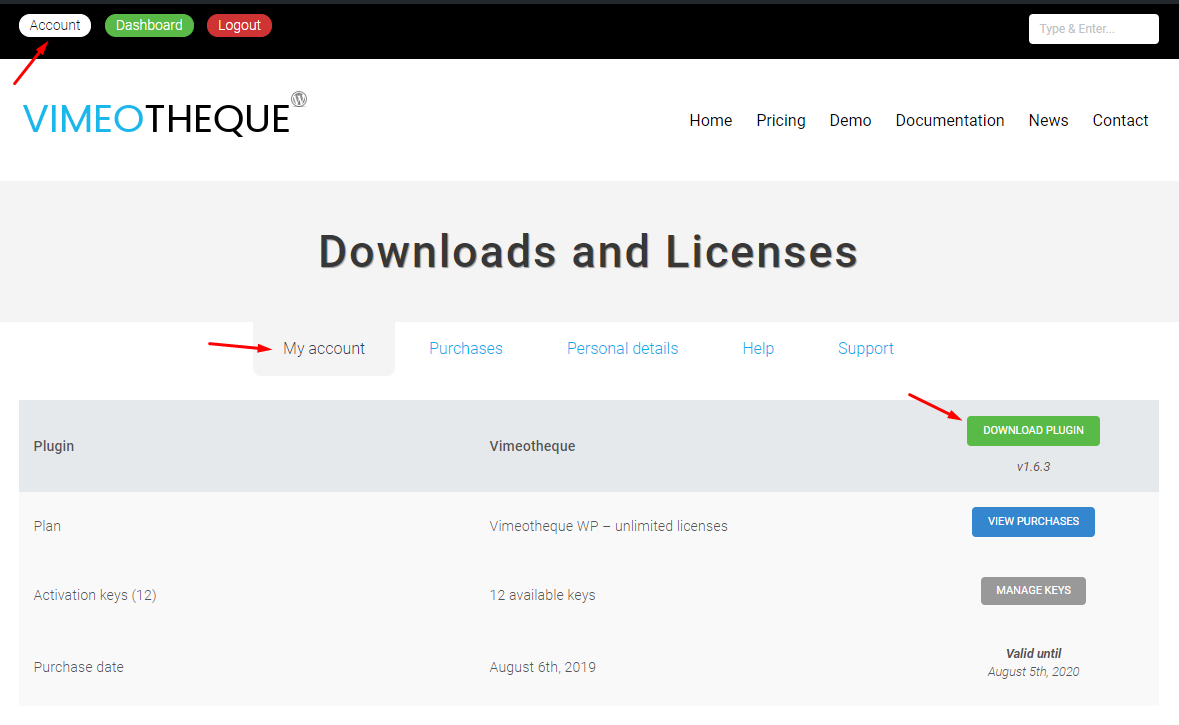The width and height of the screenshot is (1179, 725).
Task: Open the Documentation menu link
Action: [950, 120]
